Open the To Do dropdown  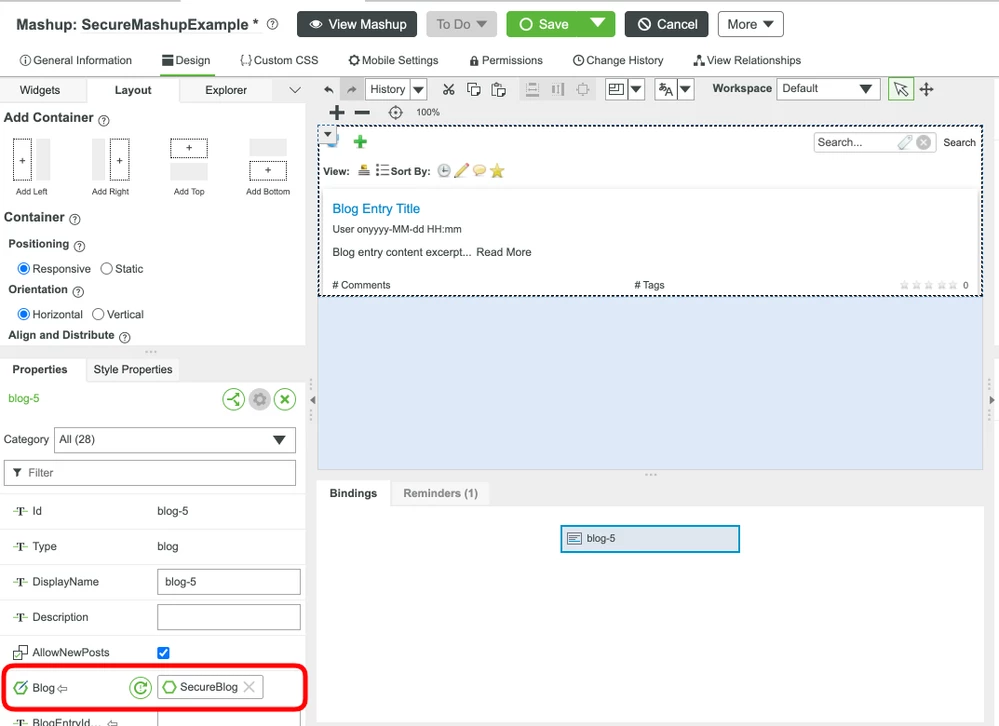[x=461, y=24]
